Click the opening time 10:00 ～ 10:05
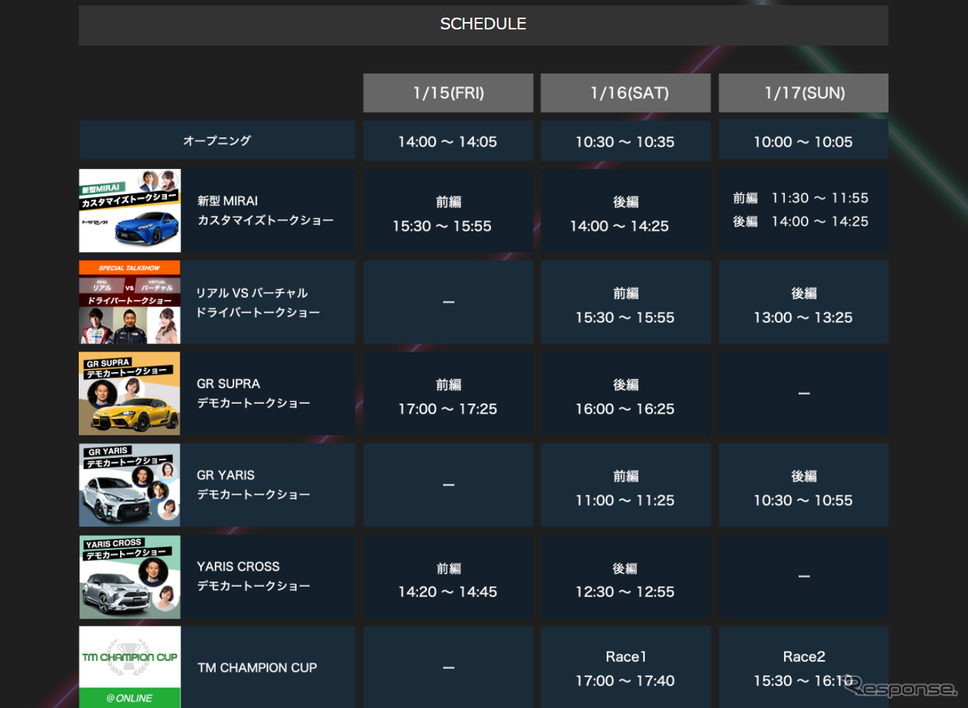The width and height of the screenshot is (968, 708). pos(803,141)
